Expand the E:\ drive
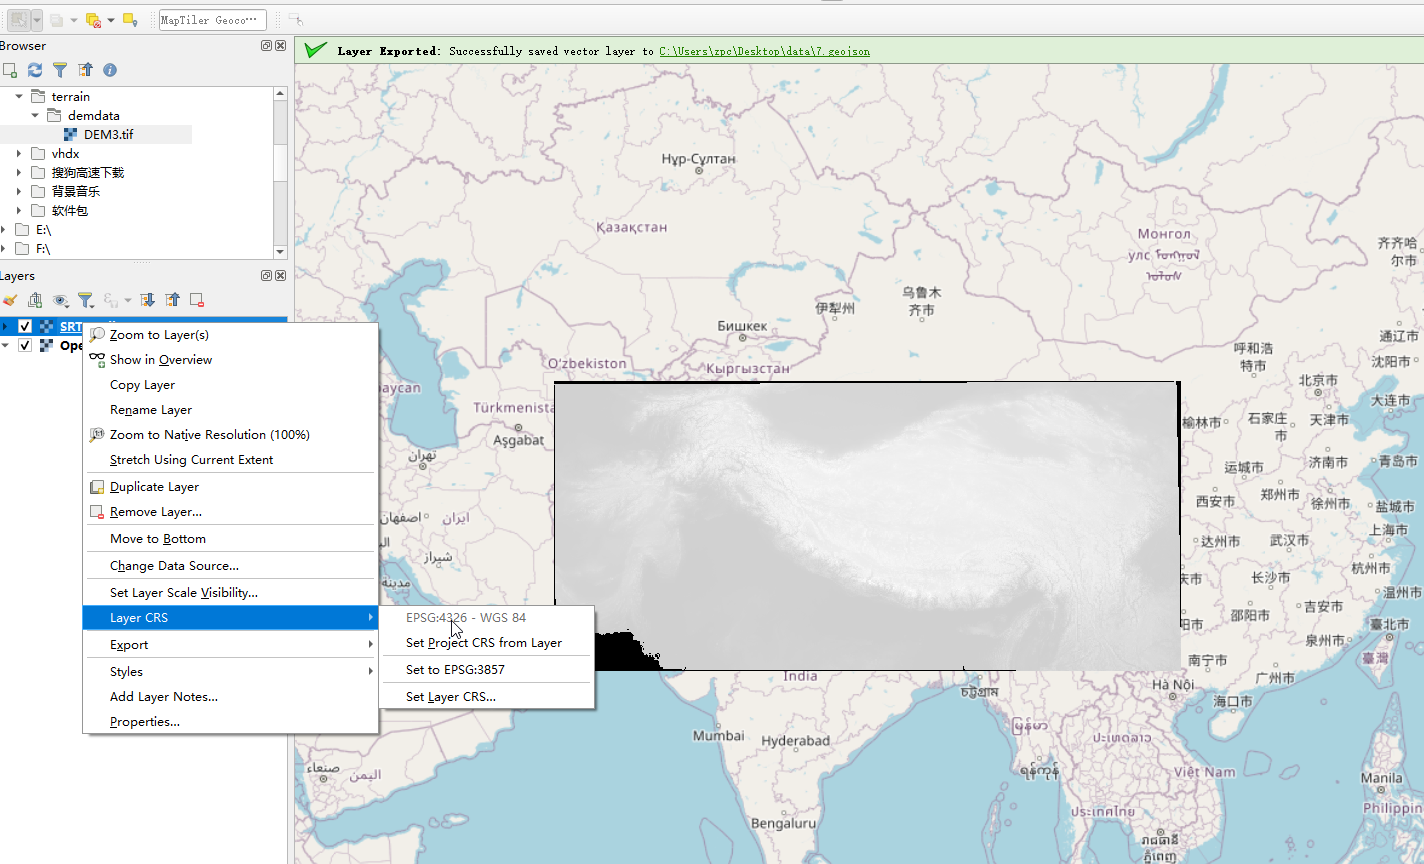This screenshot has width=1424, height=864. pos(4,230)
